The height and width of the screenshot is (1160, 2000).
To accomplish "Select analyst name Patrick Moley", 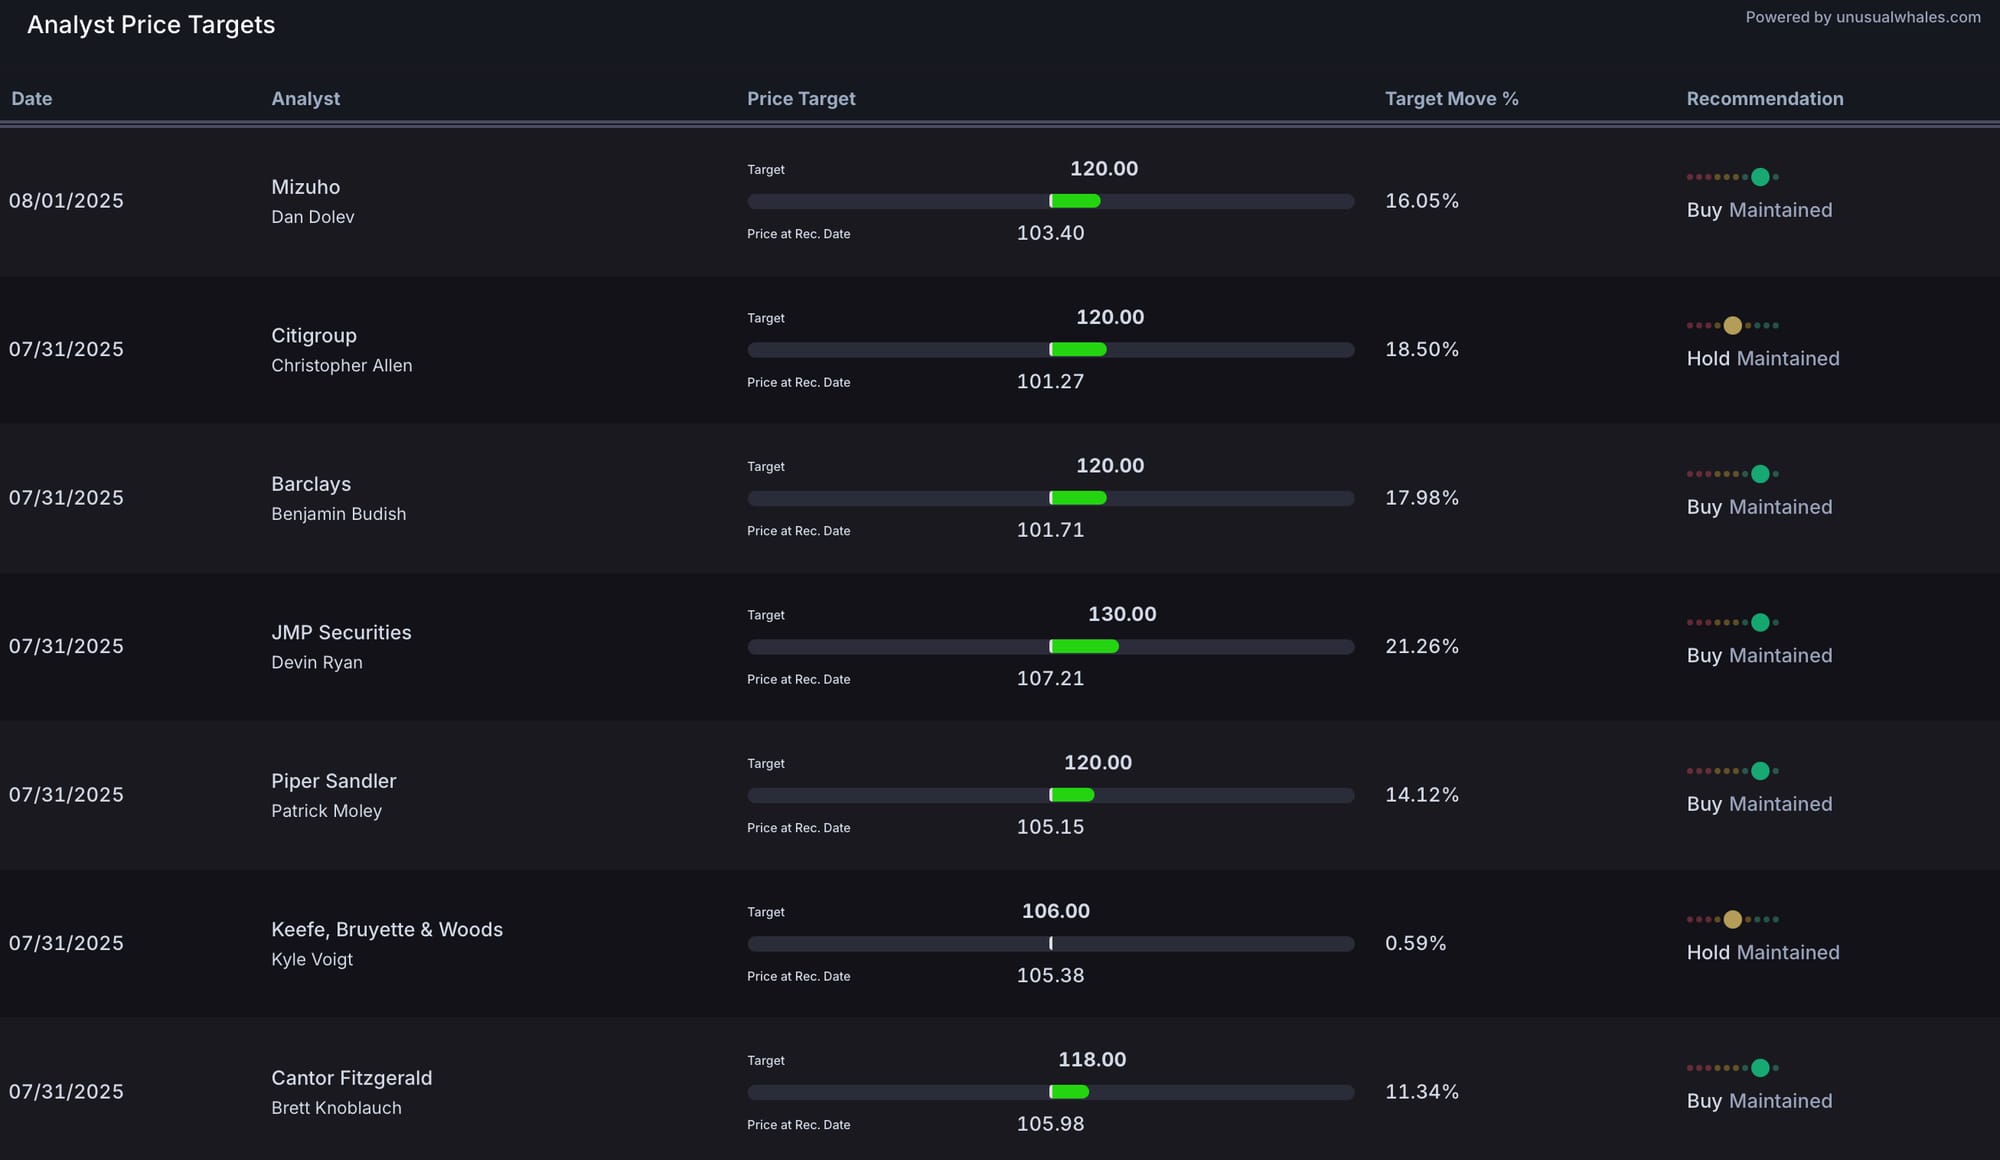I will [327, 811].
